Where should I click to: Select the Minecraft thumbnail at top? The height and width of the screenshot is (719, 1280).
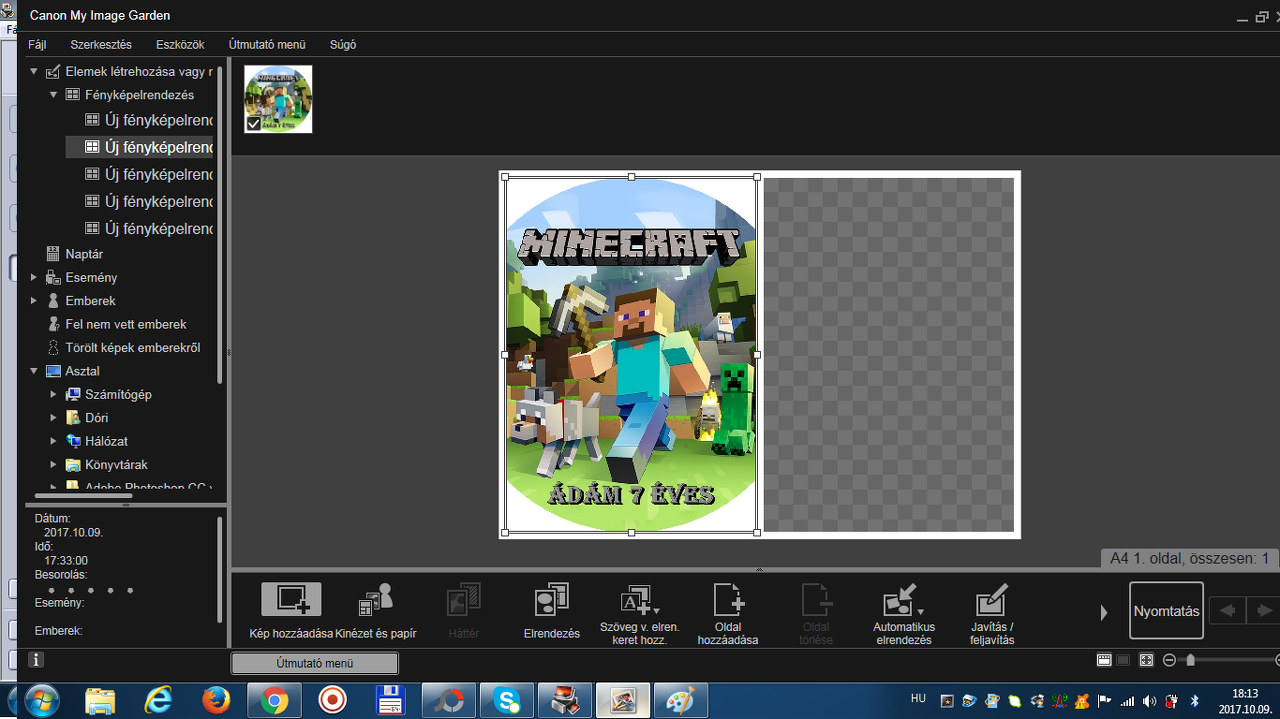pyautogui.click(x=278, y=99)
